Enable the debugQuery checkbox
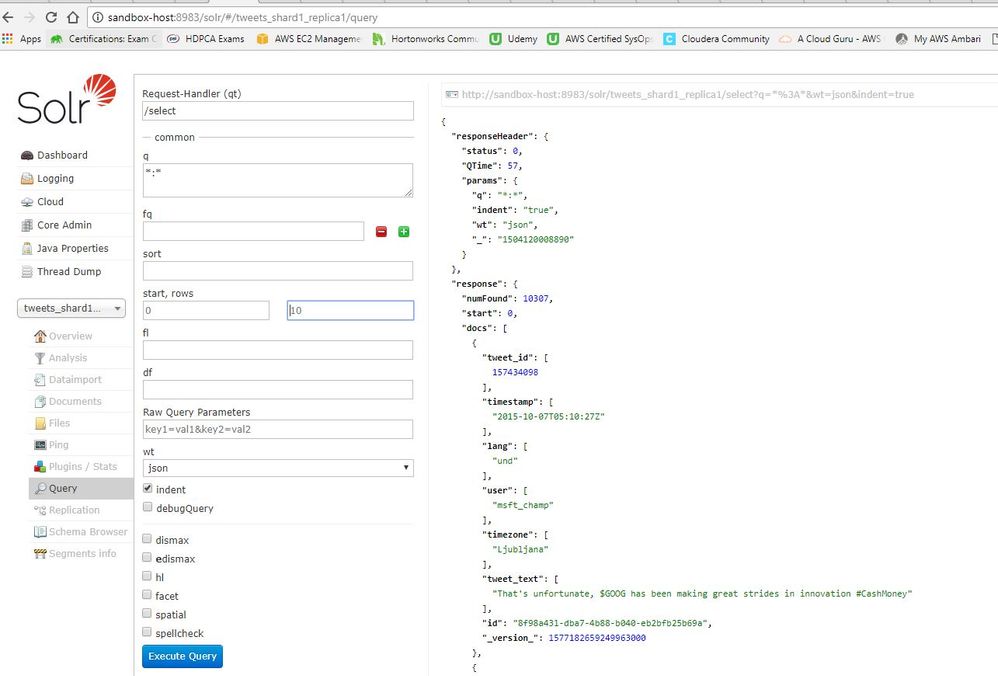The image size is (998, 676). (x=147, y=506)
